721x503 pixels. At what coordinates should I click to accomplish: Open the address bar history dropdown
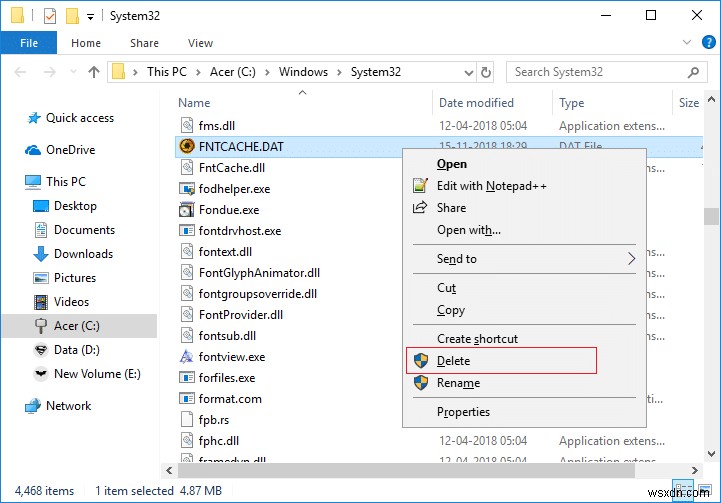pyautogui.click(x=469, y=72)
